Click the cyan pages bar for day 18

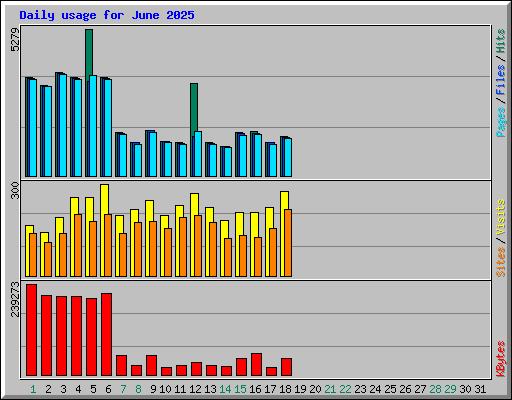tap(288, 157)
